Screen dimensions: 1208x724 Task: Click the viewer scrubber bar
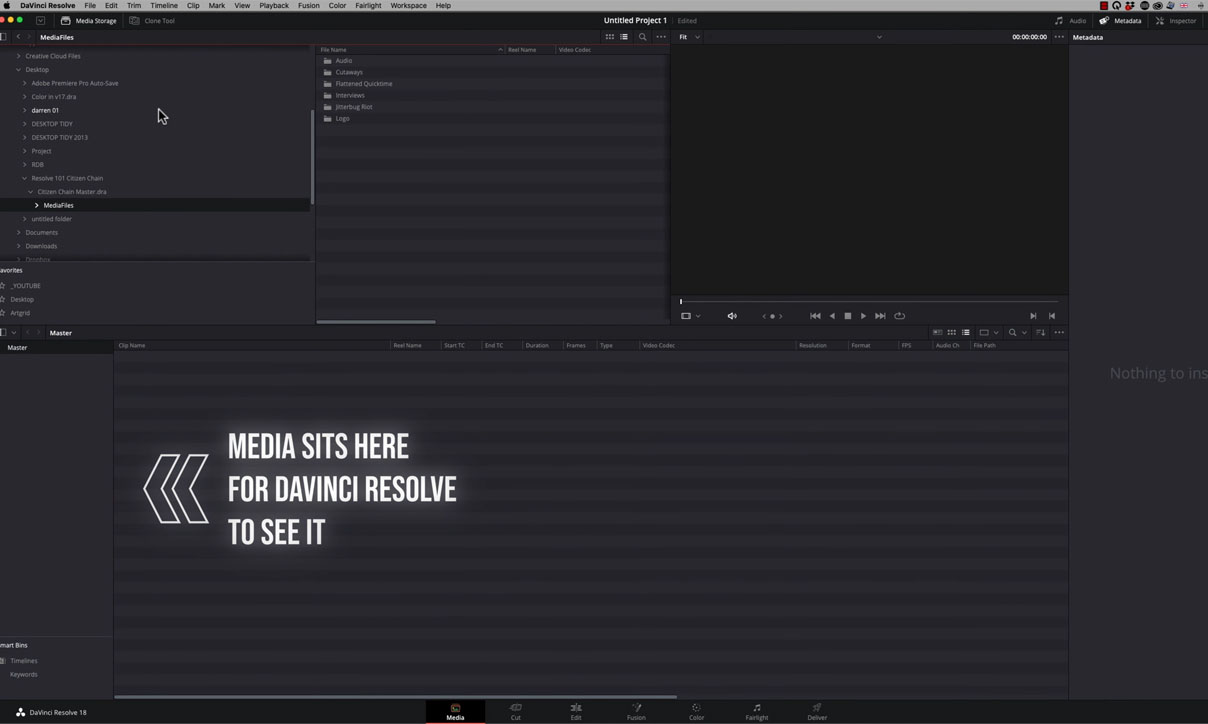click(x=869, y=301)
